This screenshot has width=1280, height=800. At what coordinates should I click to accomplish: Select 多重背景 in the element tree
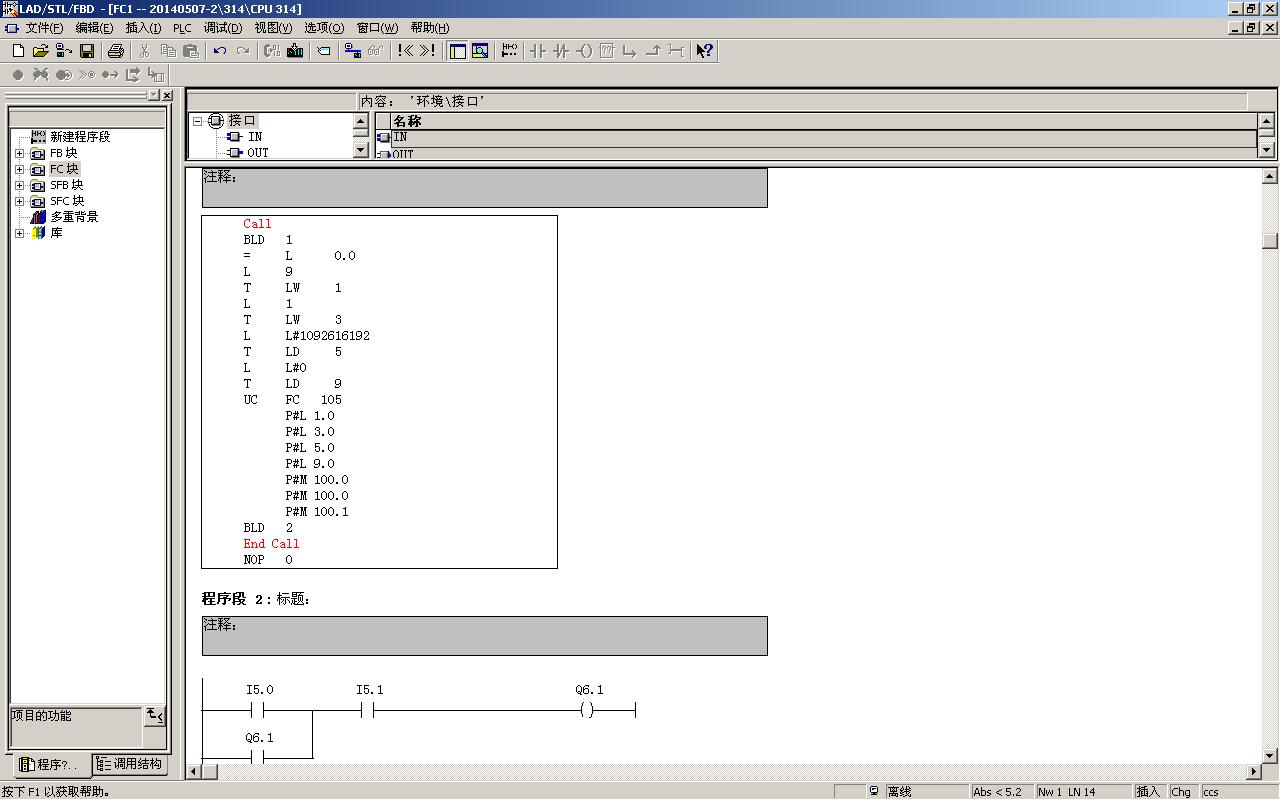(x=74, y=217)
